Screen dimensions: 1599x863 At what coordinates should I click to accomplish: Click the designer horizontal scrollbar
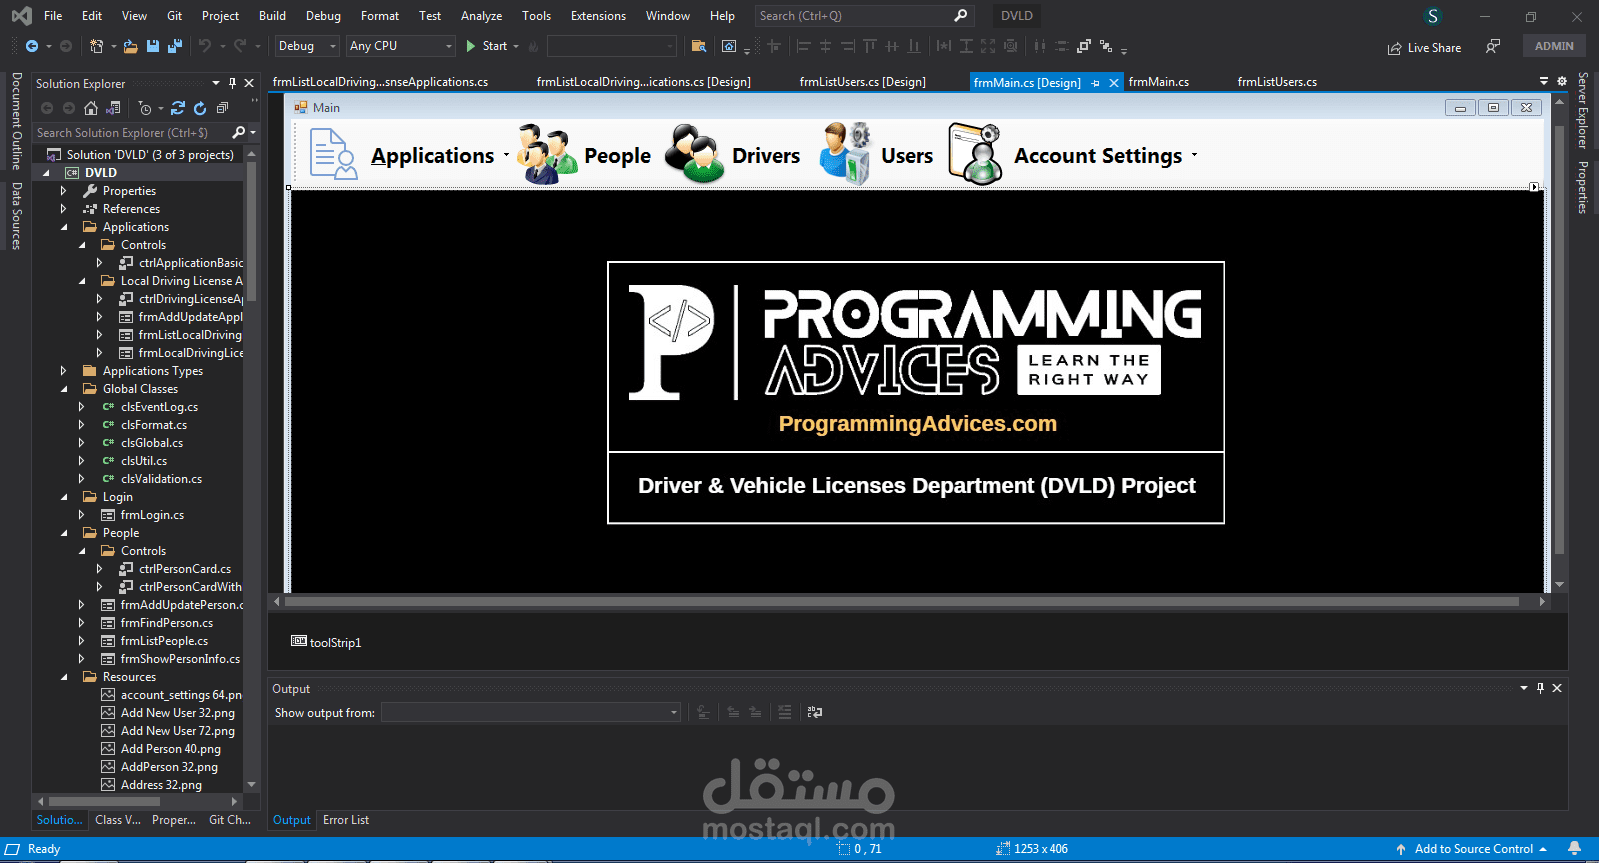pos(901,602)
